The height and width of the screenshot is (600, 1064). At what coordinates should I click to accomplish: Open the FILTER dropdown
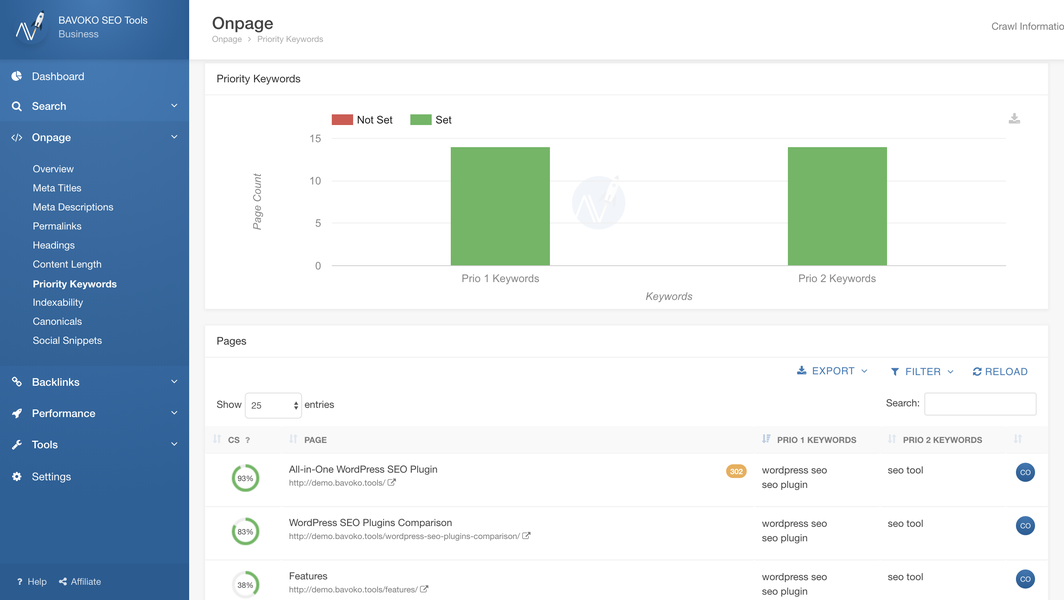(x=922, y=371)
